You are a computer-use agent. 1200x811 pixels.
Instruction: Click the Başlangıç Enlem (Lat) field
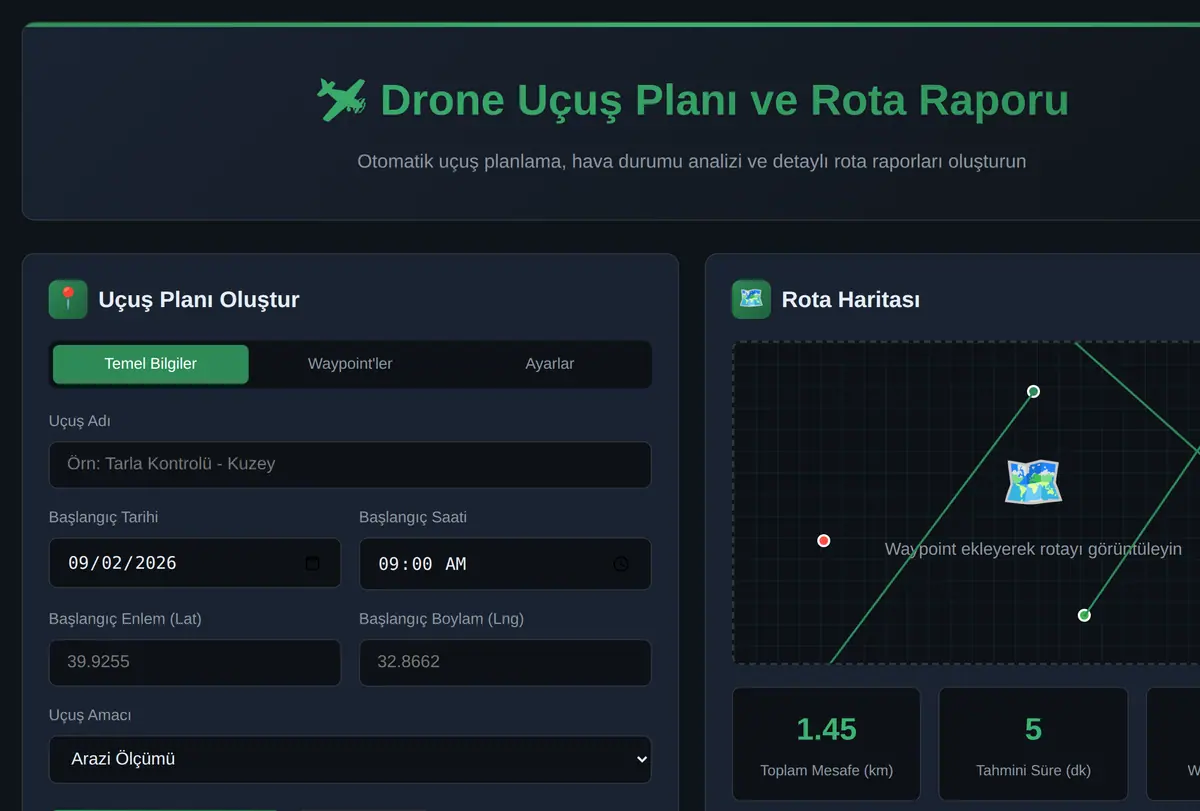coord(195,662)
